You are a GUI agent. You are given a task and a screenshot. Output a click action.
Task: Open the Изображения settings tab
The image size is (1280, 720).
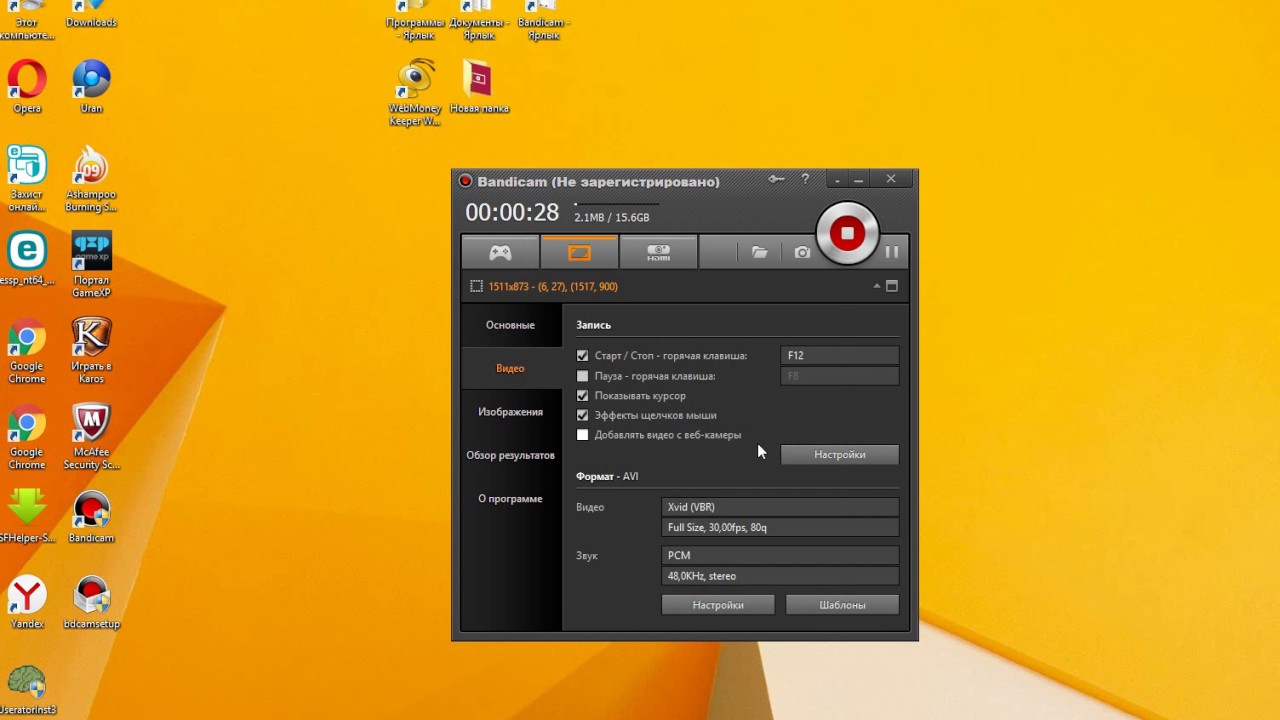tap(510, 412)
